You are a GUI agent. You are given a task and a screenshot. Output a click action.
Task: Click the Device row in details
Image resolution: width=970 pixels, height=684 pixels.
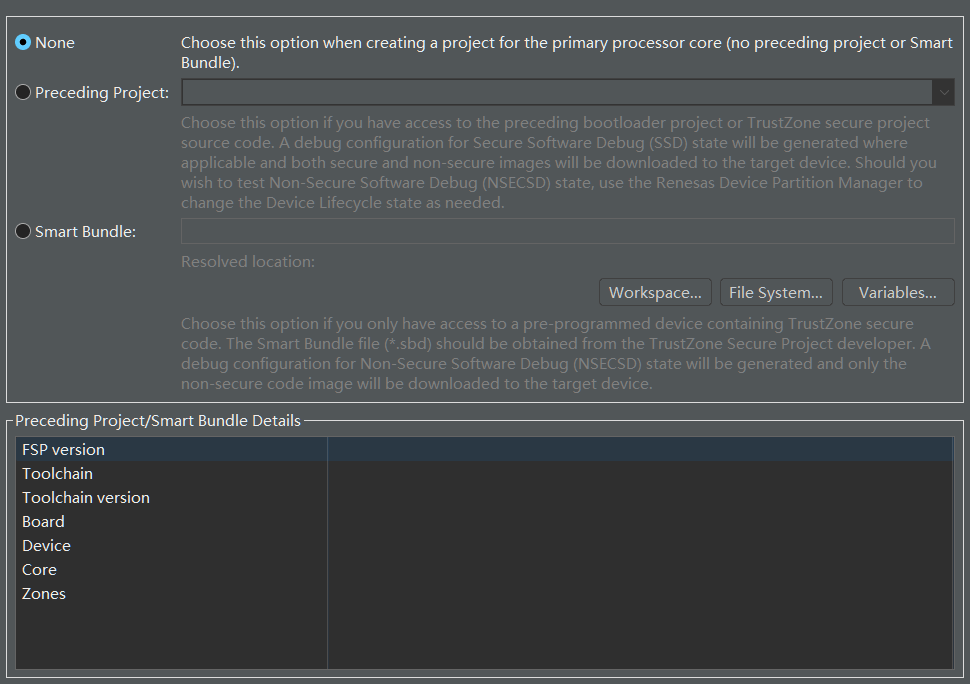click(484, 545)
